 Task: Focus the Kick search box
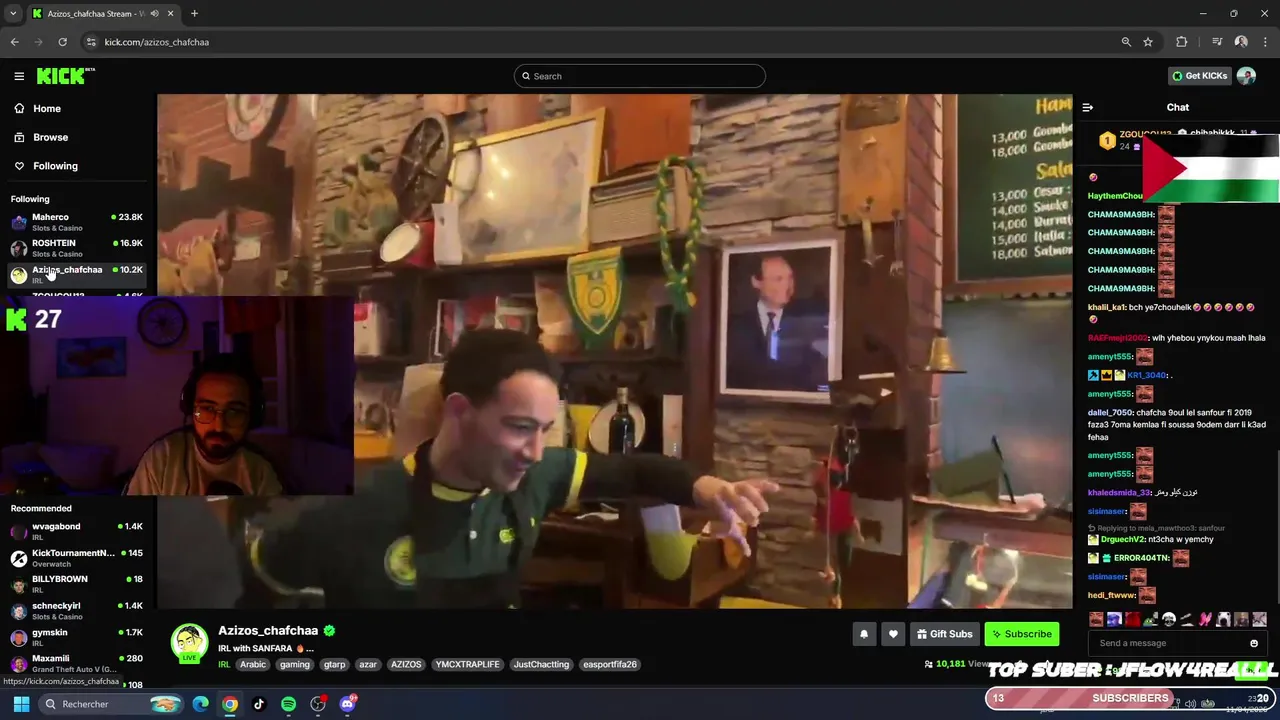(x=640, y=76)
